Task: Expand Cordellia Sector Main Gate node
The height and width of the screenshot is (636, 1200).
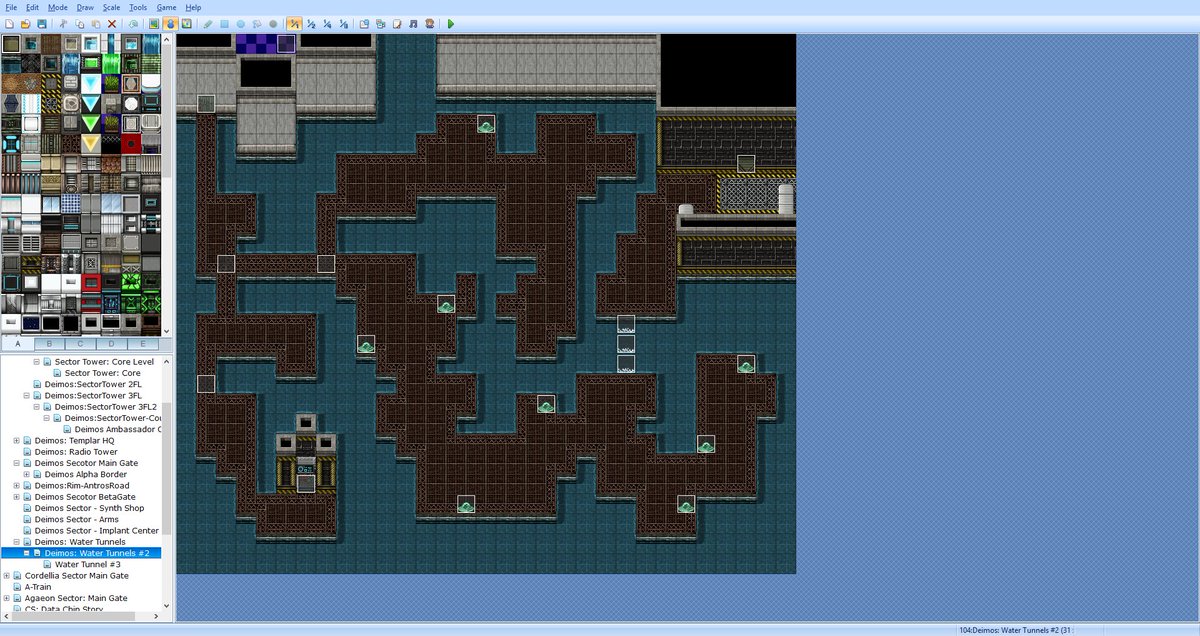Action: click(6, 576)
